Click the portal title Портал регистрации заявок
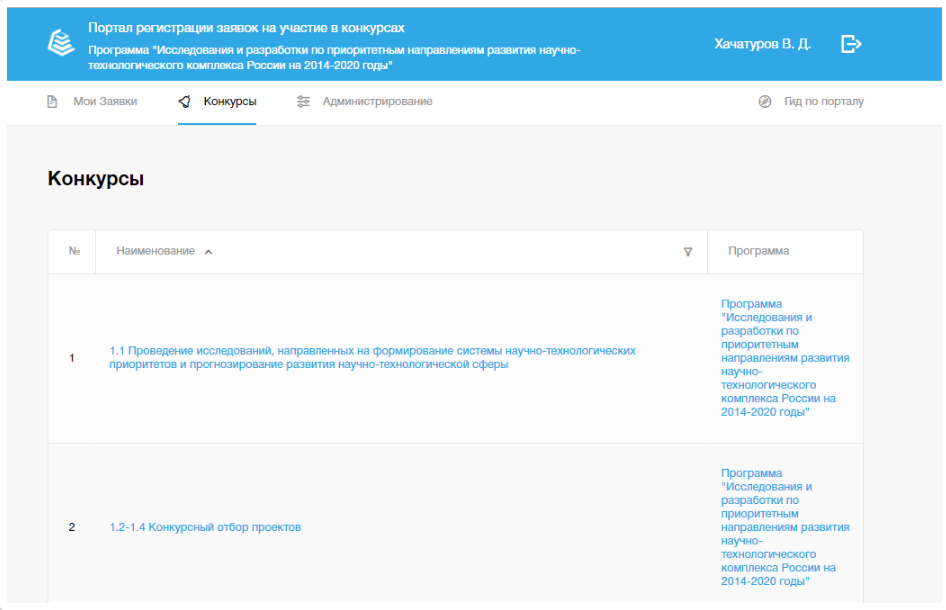 coord(246,28)
